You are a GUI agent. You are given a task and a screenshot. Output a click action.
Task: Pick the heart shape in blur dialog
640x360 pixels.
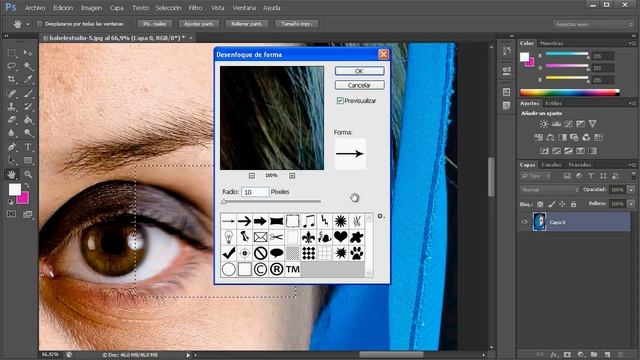340,237
